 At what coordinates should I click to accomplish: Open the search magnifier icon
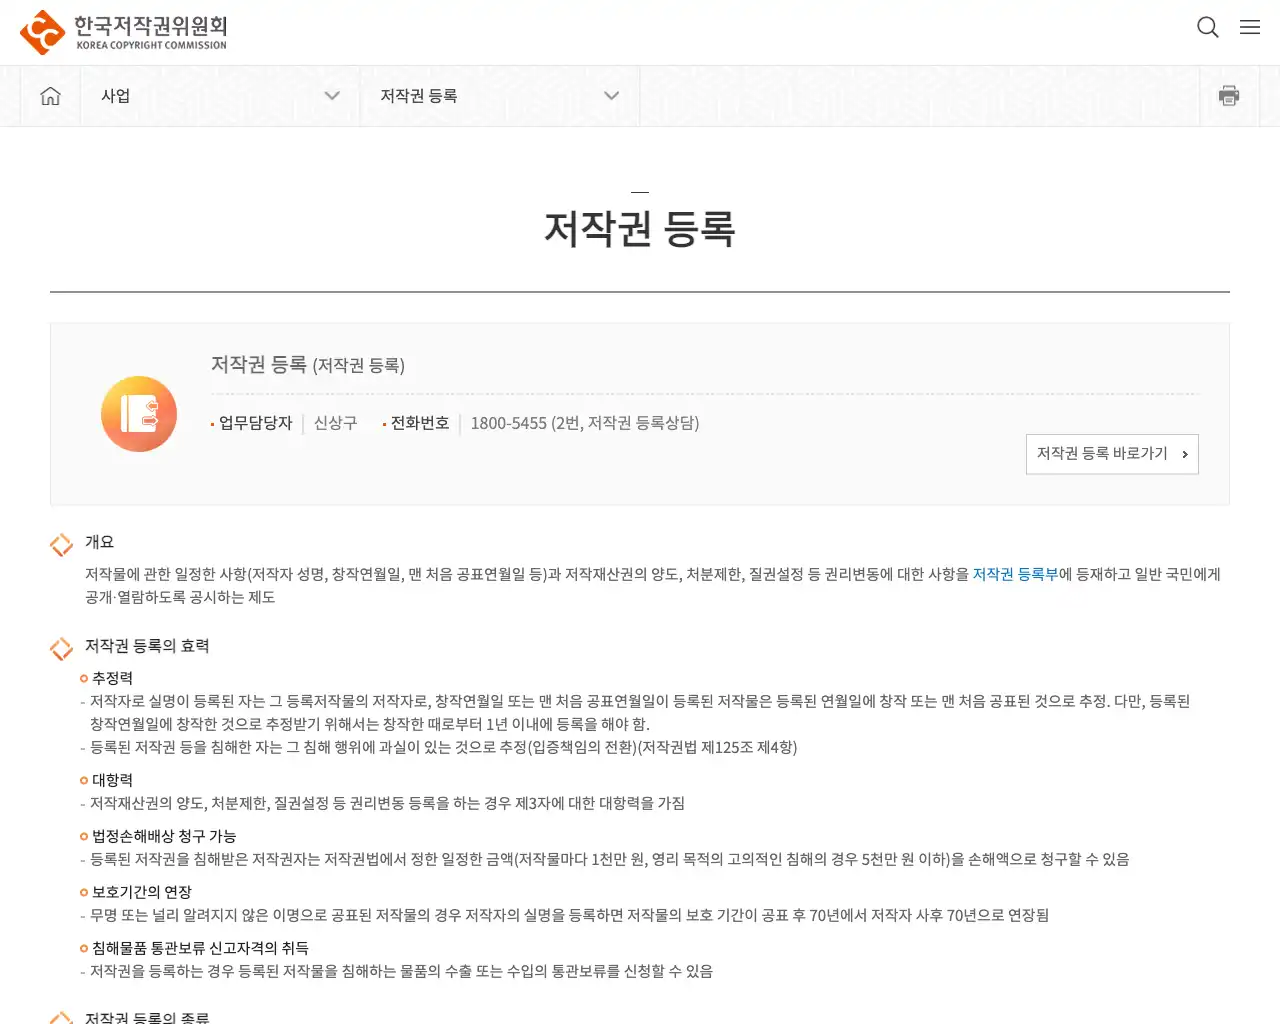[1208, 27]
